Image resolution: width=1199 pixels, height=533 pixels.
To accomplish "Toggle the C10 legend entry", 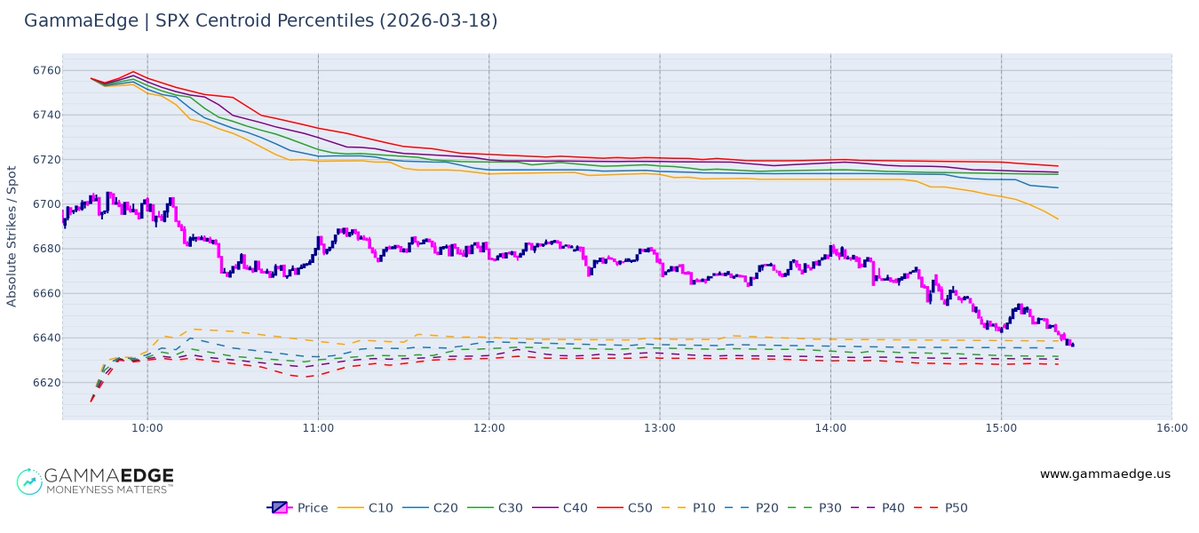I will pos(365,508).
